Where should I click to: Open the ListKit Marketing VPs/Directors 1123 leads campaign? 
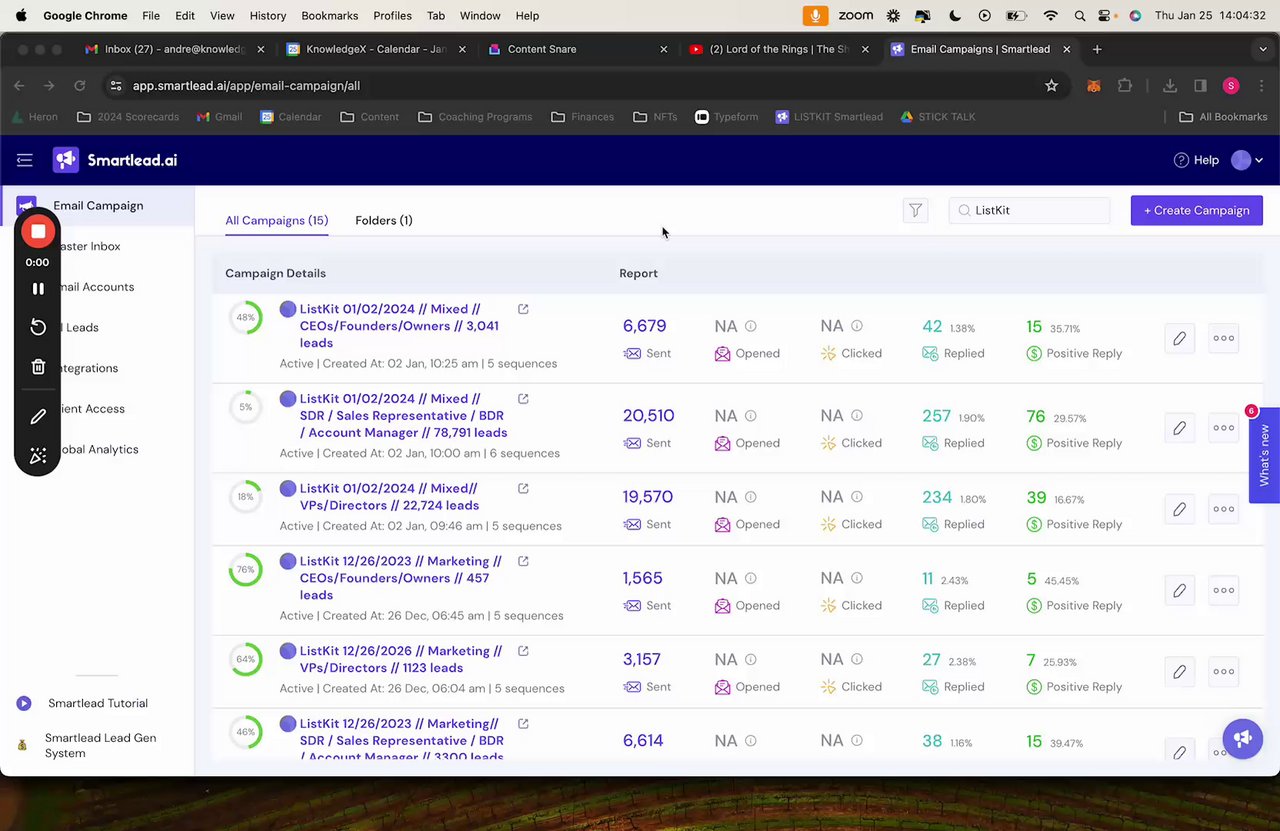click(x=400, y=659)
